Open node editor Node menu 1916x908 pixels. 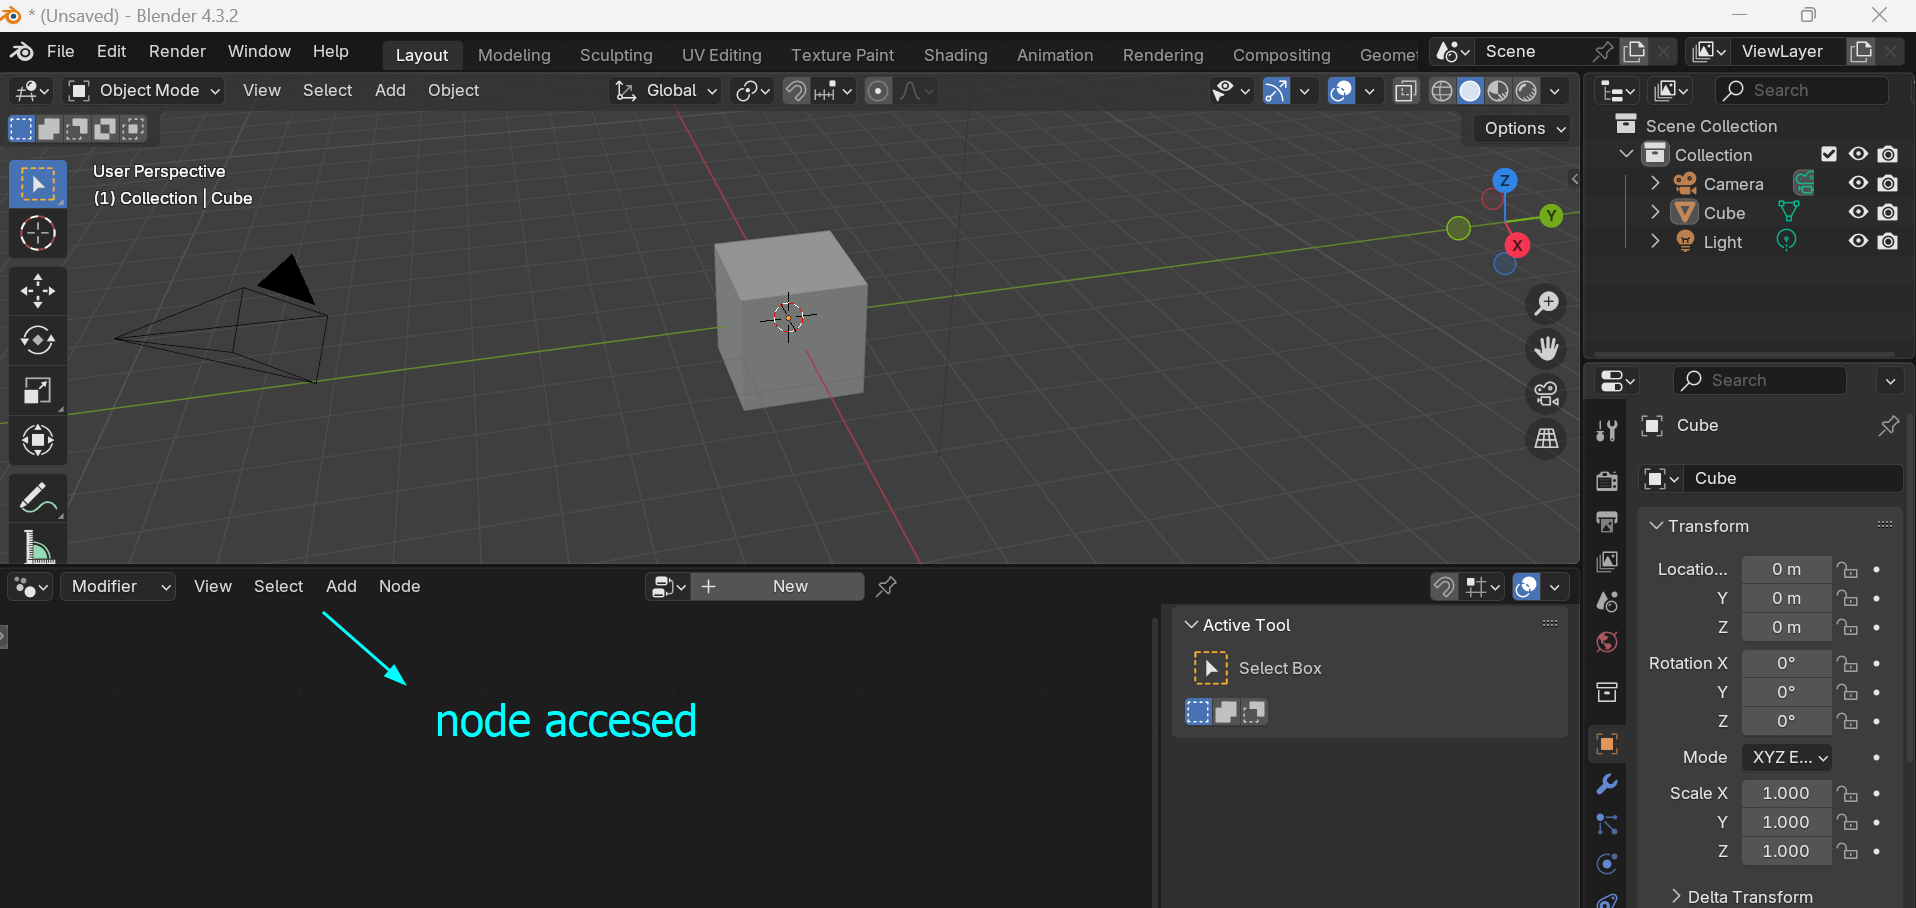click(x=399, y=587)
